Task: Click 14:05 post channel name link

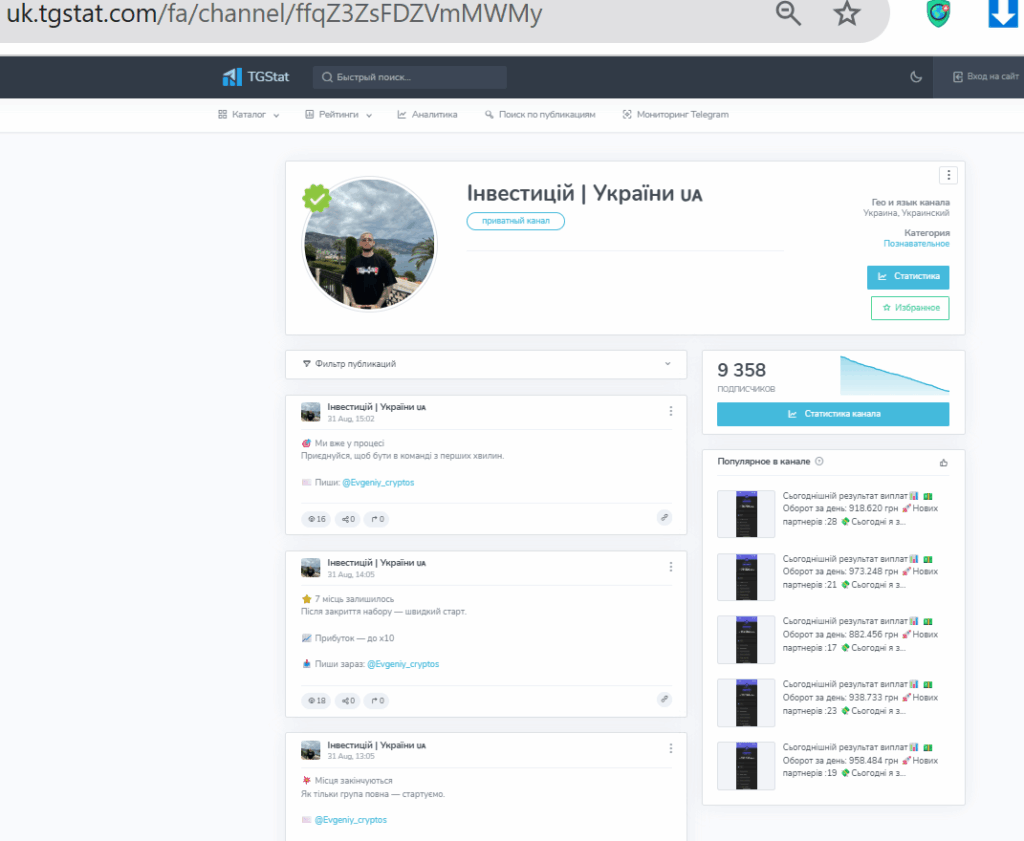Action: pyautogui.click(x=377, y=563)
